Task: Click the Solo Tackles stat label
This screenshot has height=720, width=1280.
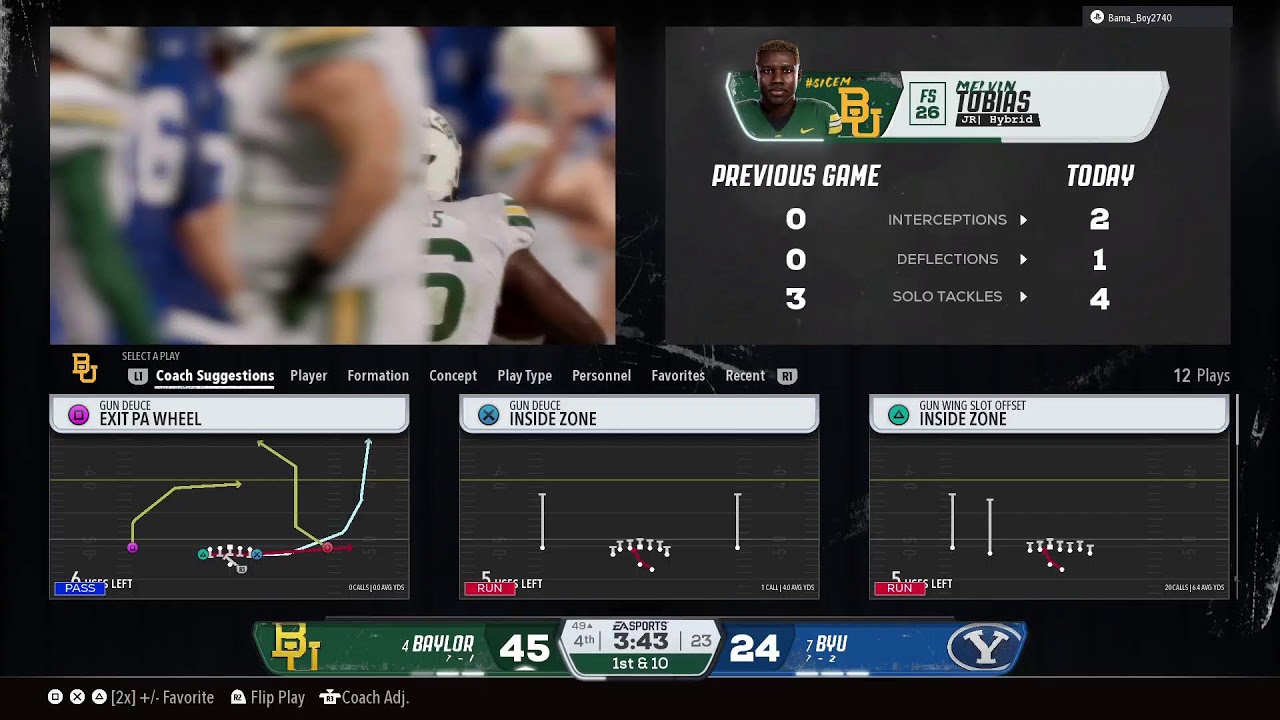Action: (x=947, y=297)
